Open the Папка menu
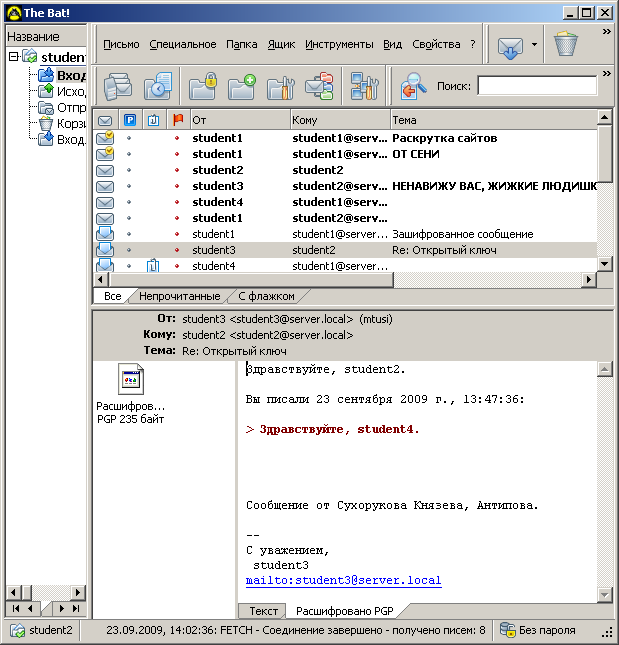The height and width of the screenshot is (645, 619). tap(241, 44)
